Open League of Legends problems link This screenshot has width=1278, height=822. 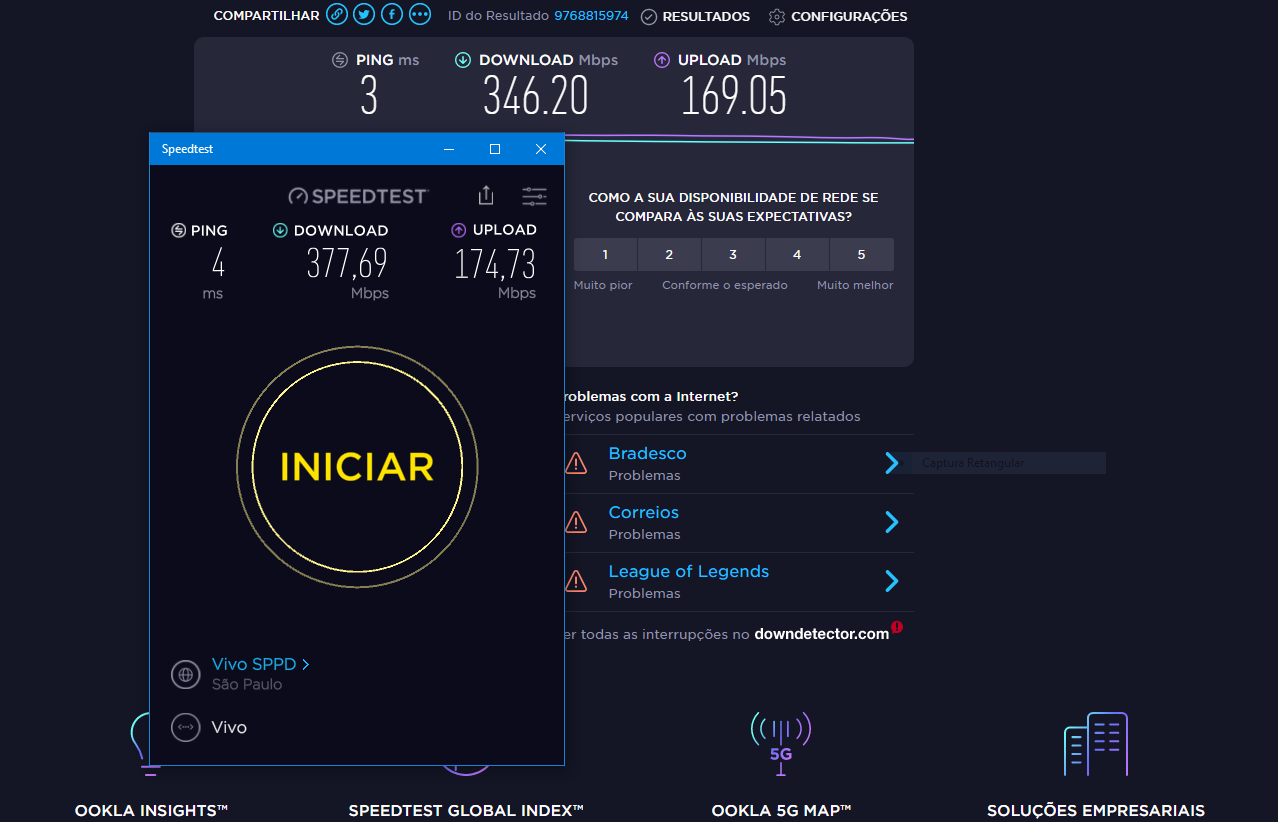pyautogui.click(x=688, y=571)
